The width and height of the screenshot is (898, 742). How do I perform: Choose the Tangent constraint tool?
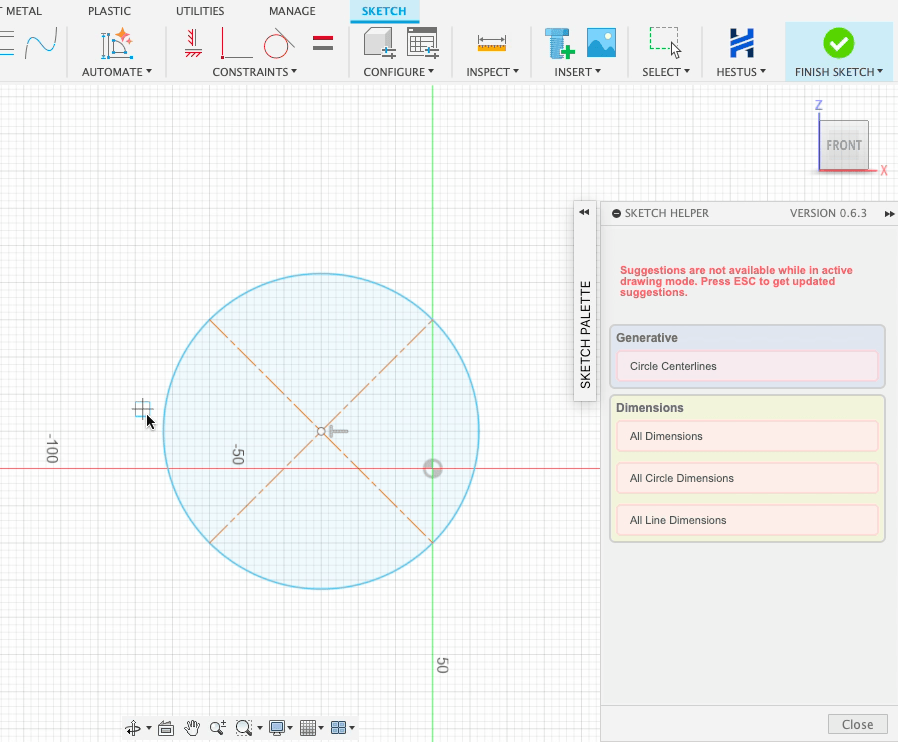point(278,43)
